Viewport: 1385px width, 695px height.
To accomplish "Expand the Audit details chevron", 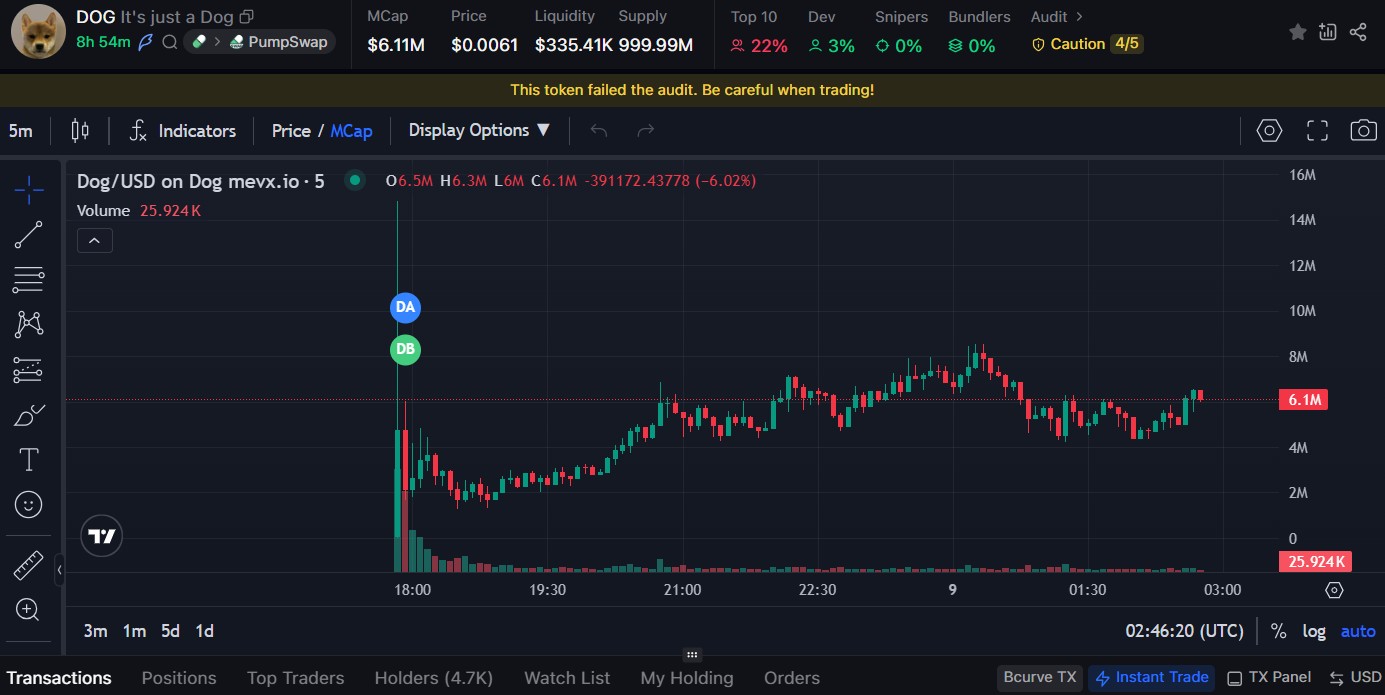I will click(1079, 17).
